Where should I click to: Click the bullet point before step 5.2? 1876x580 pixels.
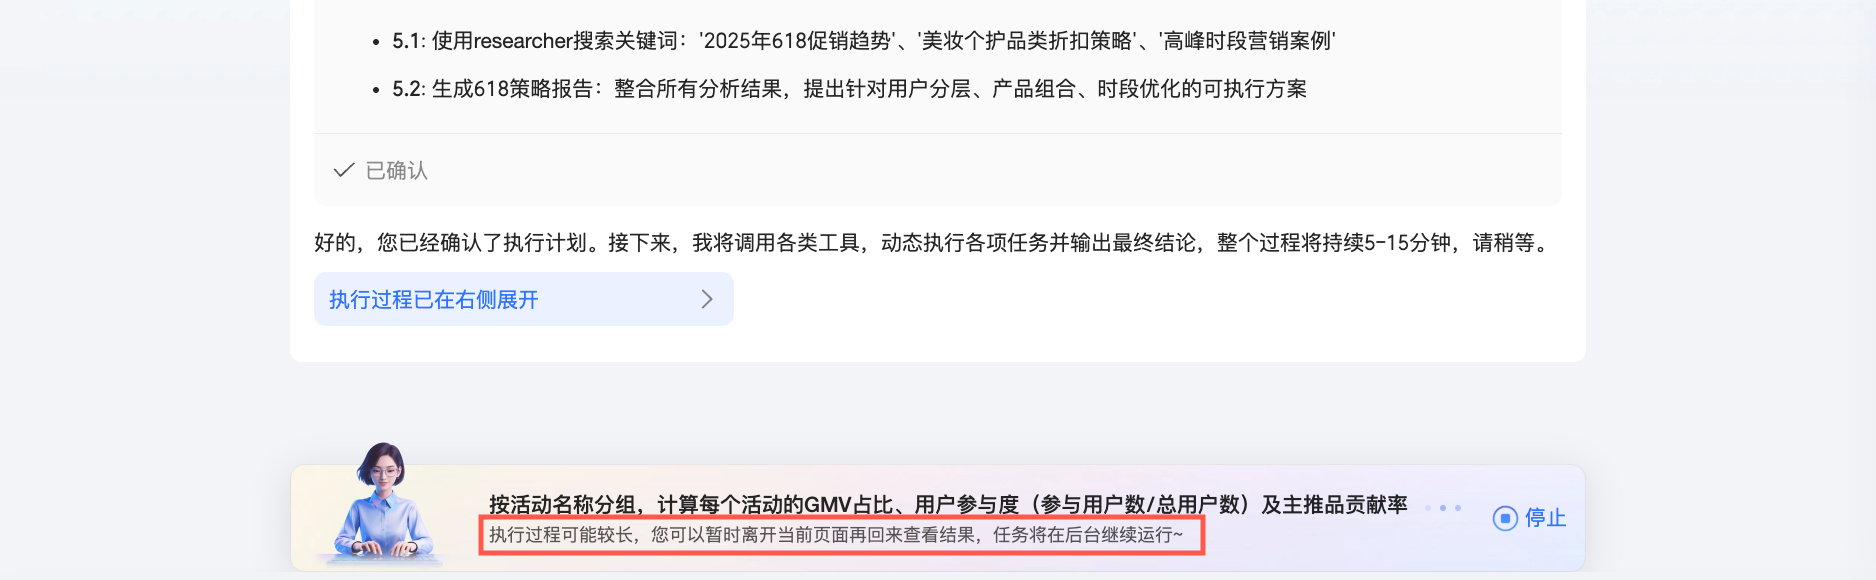point(375,90)
